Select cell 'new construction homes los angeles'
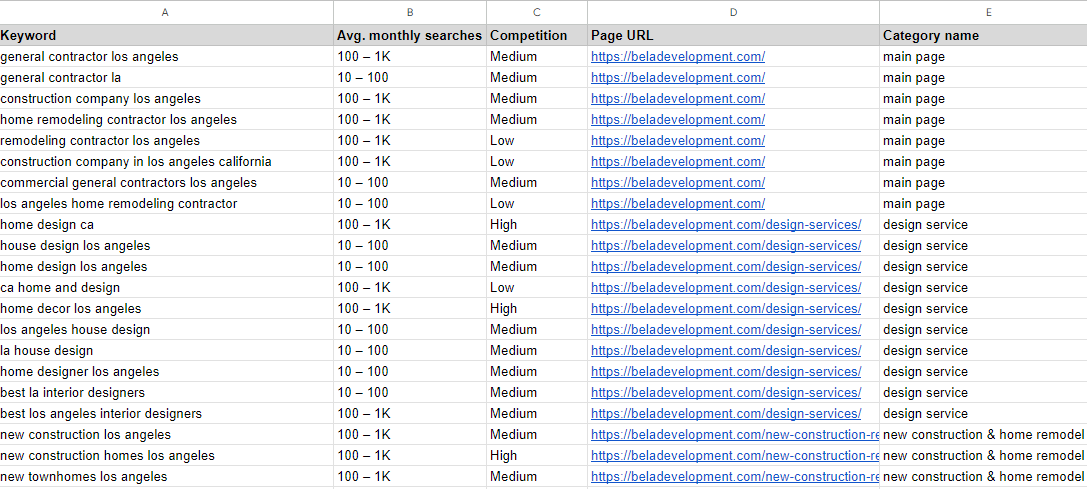 [166, 456]
